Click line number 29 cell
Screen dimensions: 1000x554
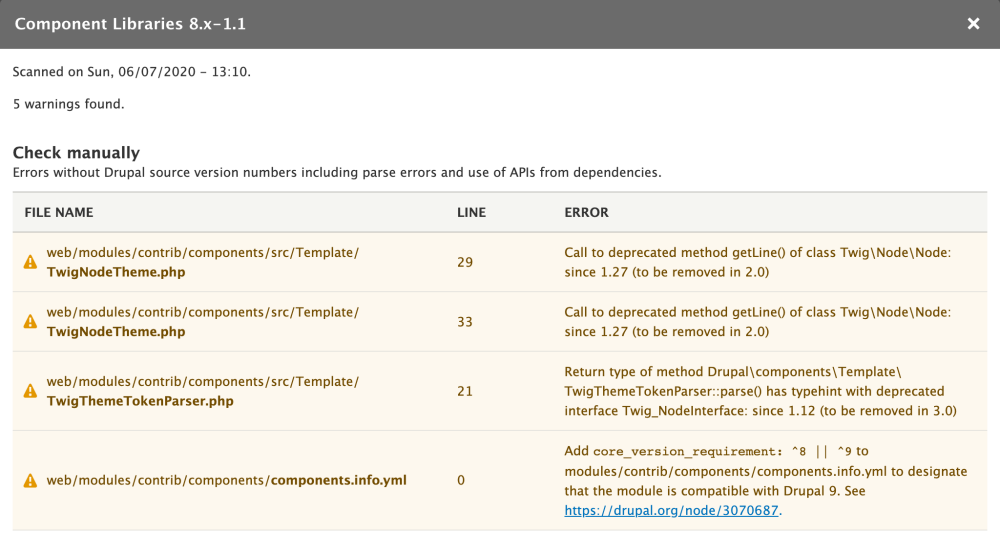465,262
